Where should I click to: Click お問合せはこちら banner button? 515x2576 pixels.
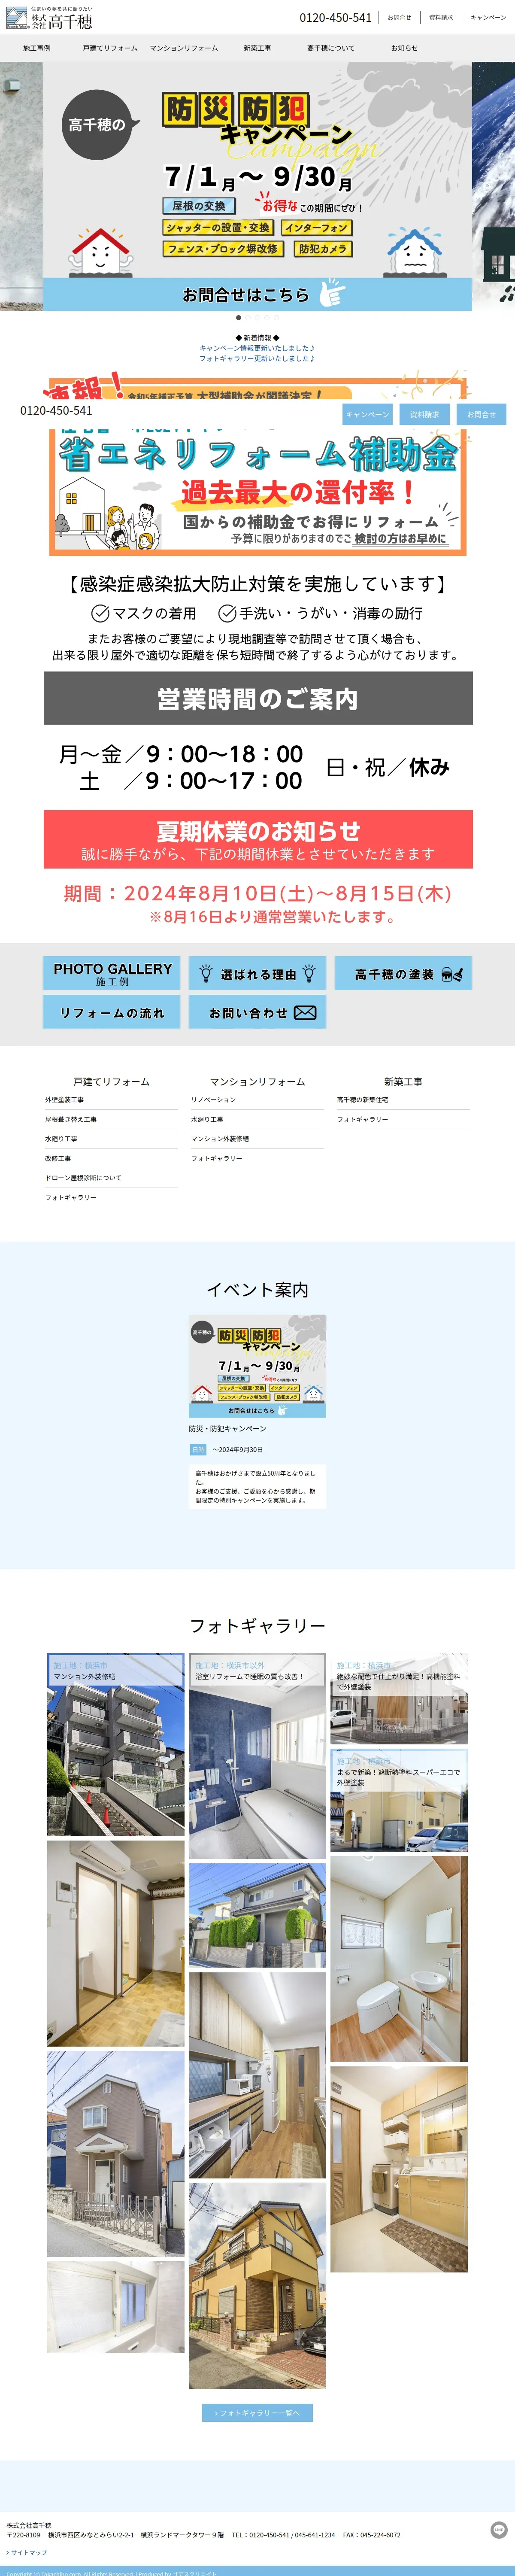pyautogui.click(x=257, y=294)
